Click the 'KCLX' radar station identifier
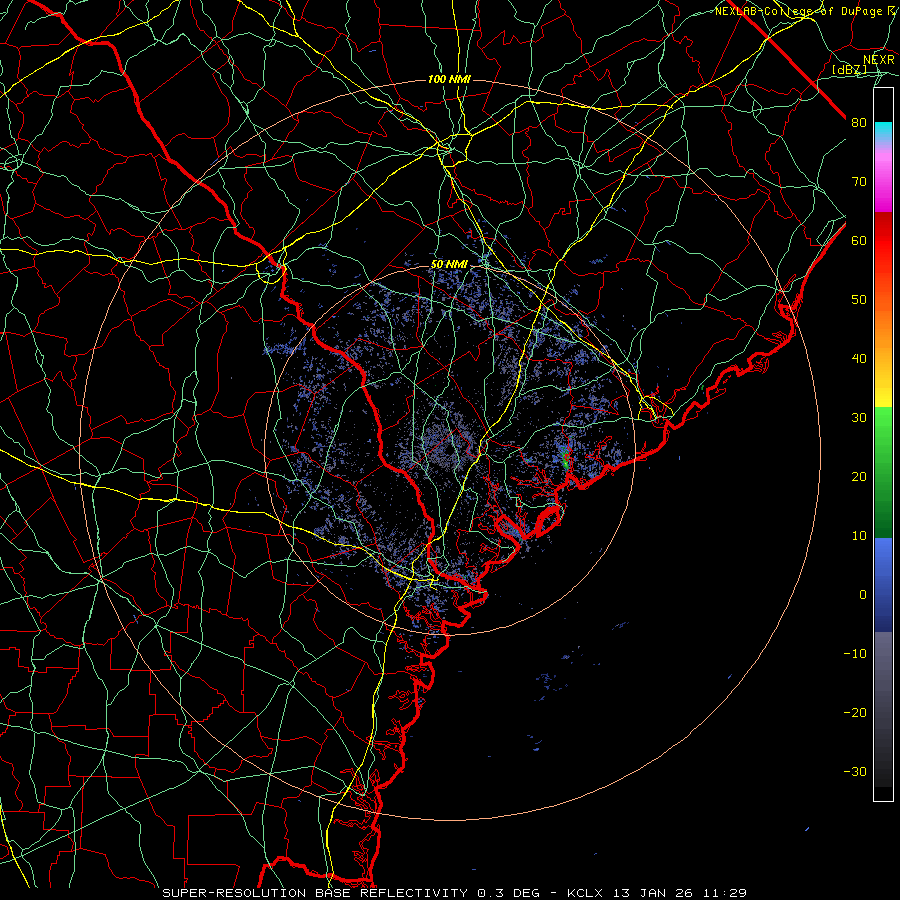This screenshot has width=900, height=900. point(586,893)
